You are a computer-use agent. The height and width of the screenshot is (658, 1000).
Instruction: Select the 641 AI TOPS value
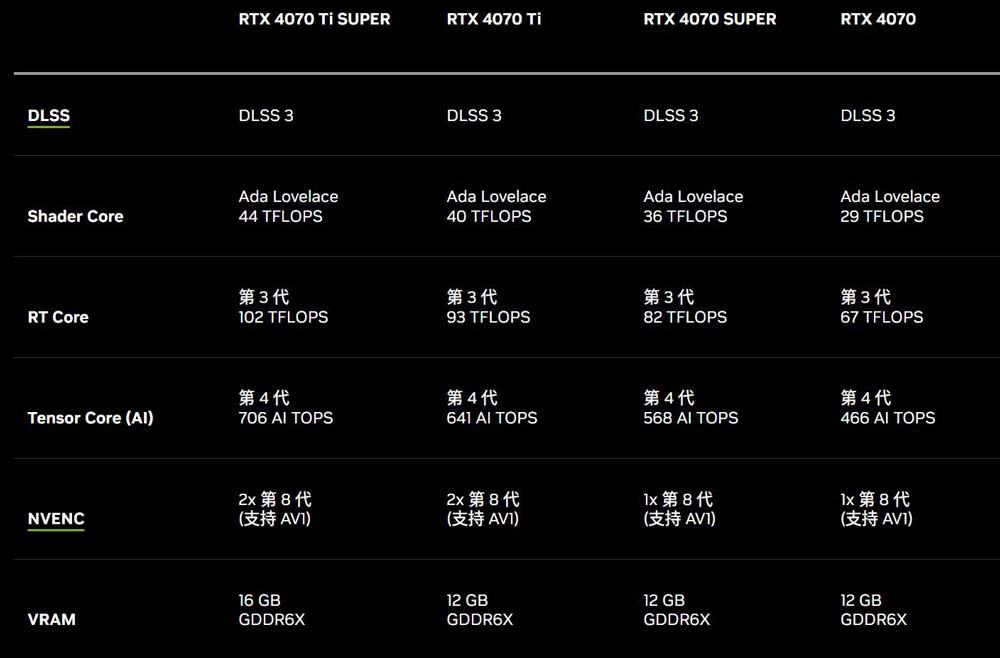click(x=492, y=418)
